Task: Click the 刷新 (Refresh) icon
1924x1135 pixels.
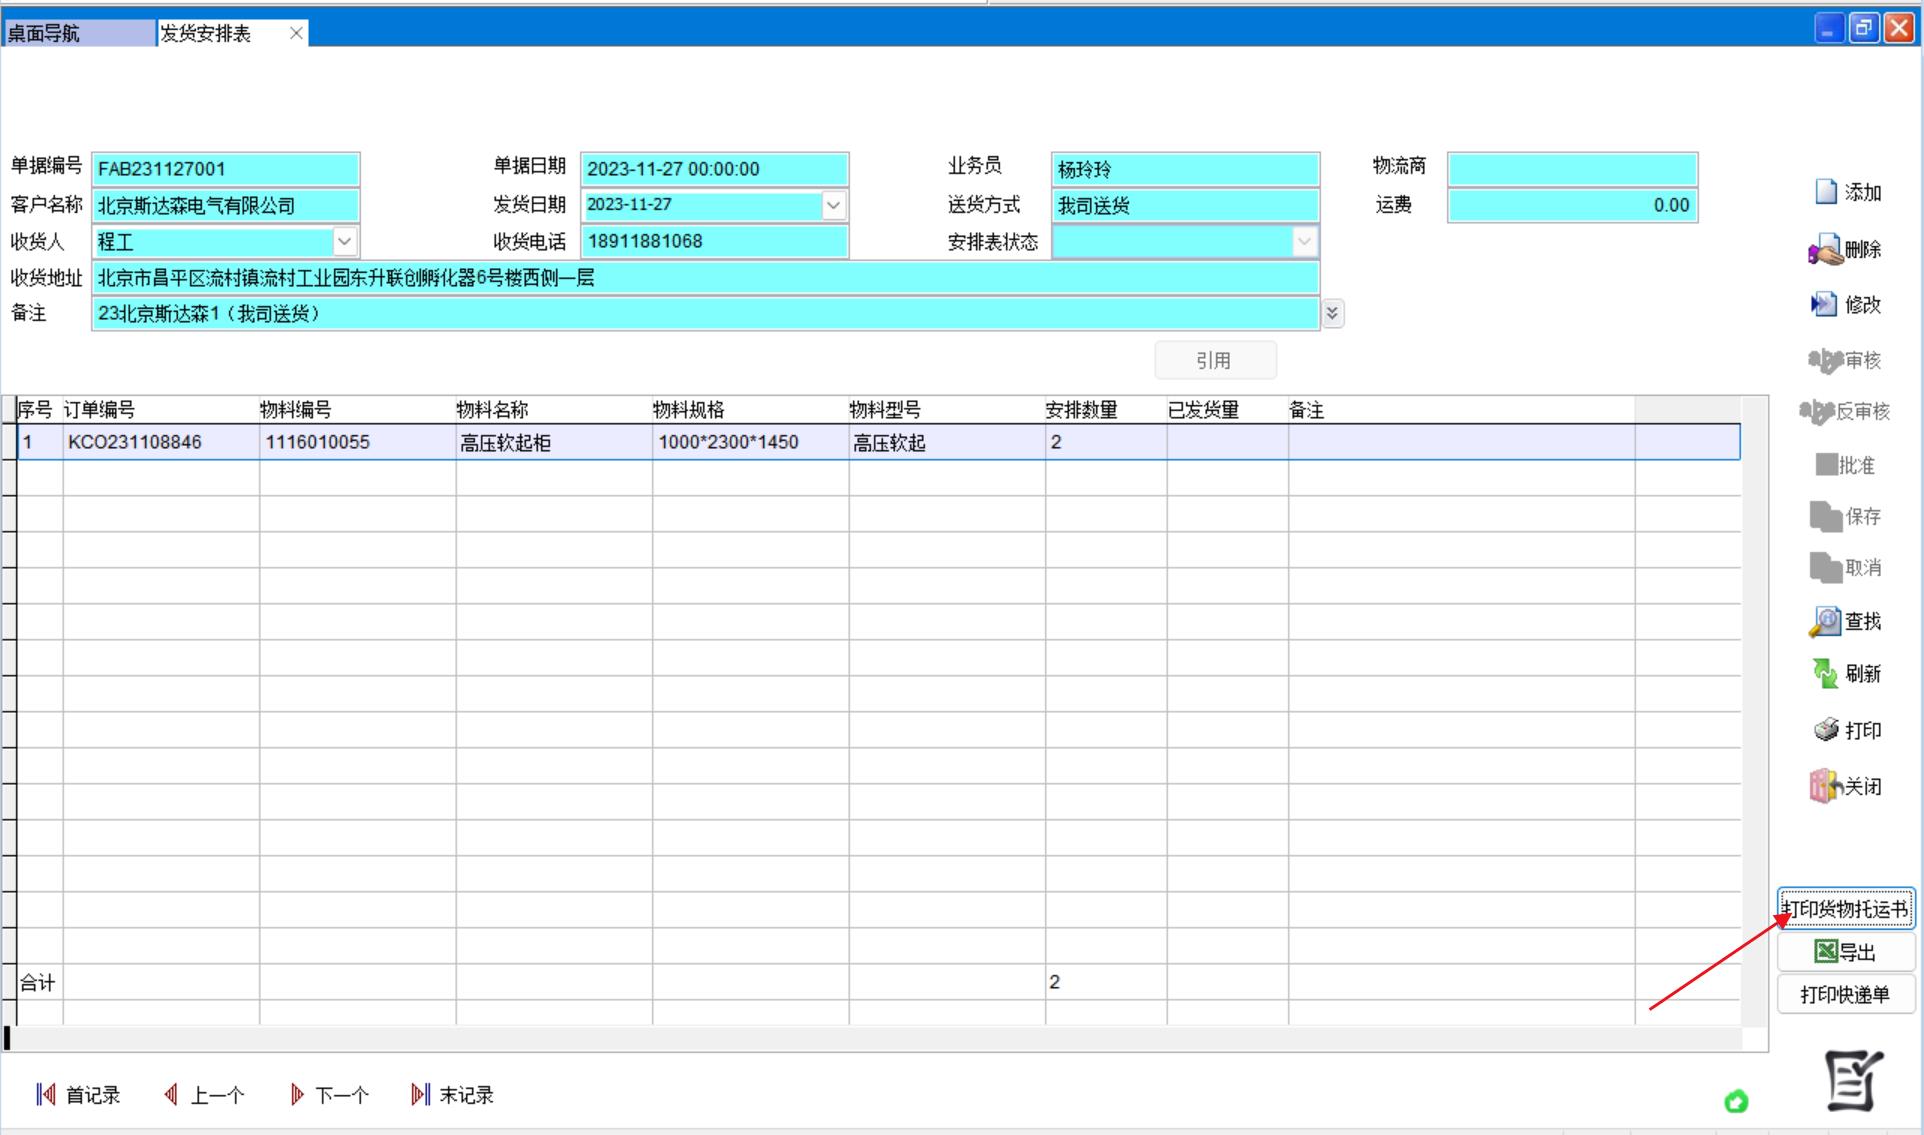Action: point(1825,673)
